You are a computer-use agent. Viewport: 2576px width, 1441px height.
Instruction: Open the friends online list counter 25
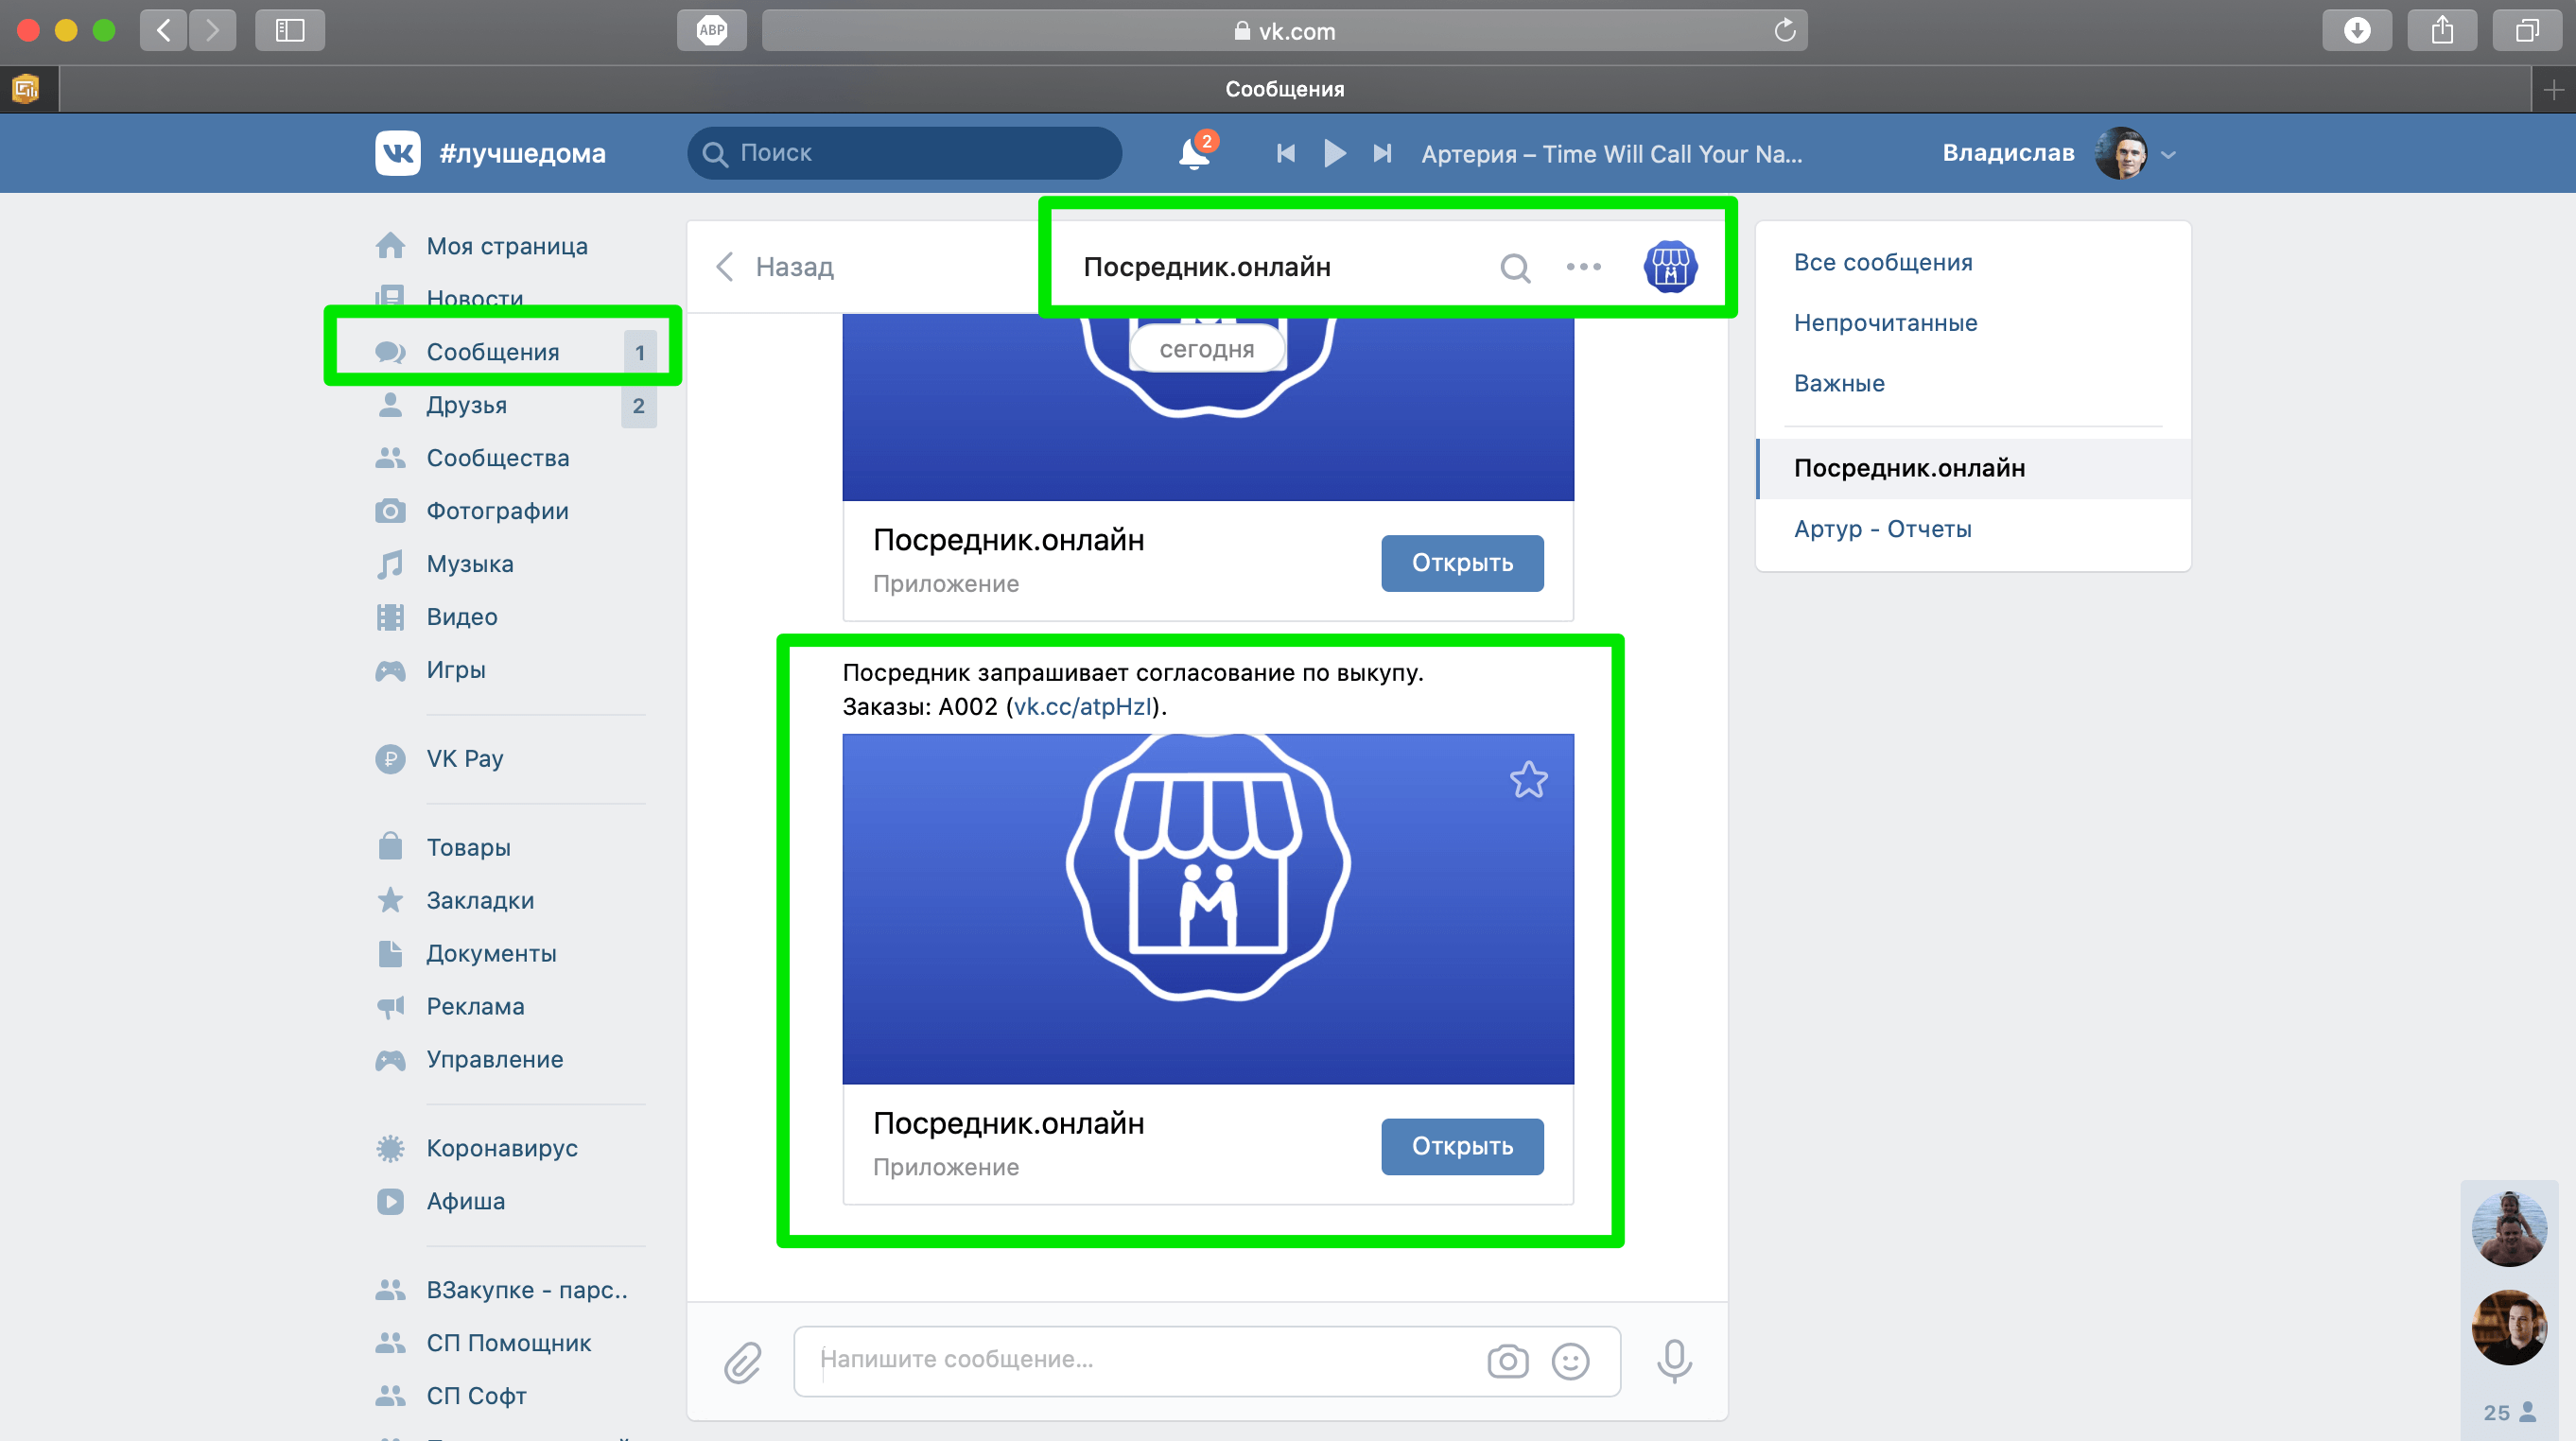(x=2508, y=1411)
